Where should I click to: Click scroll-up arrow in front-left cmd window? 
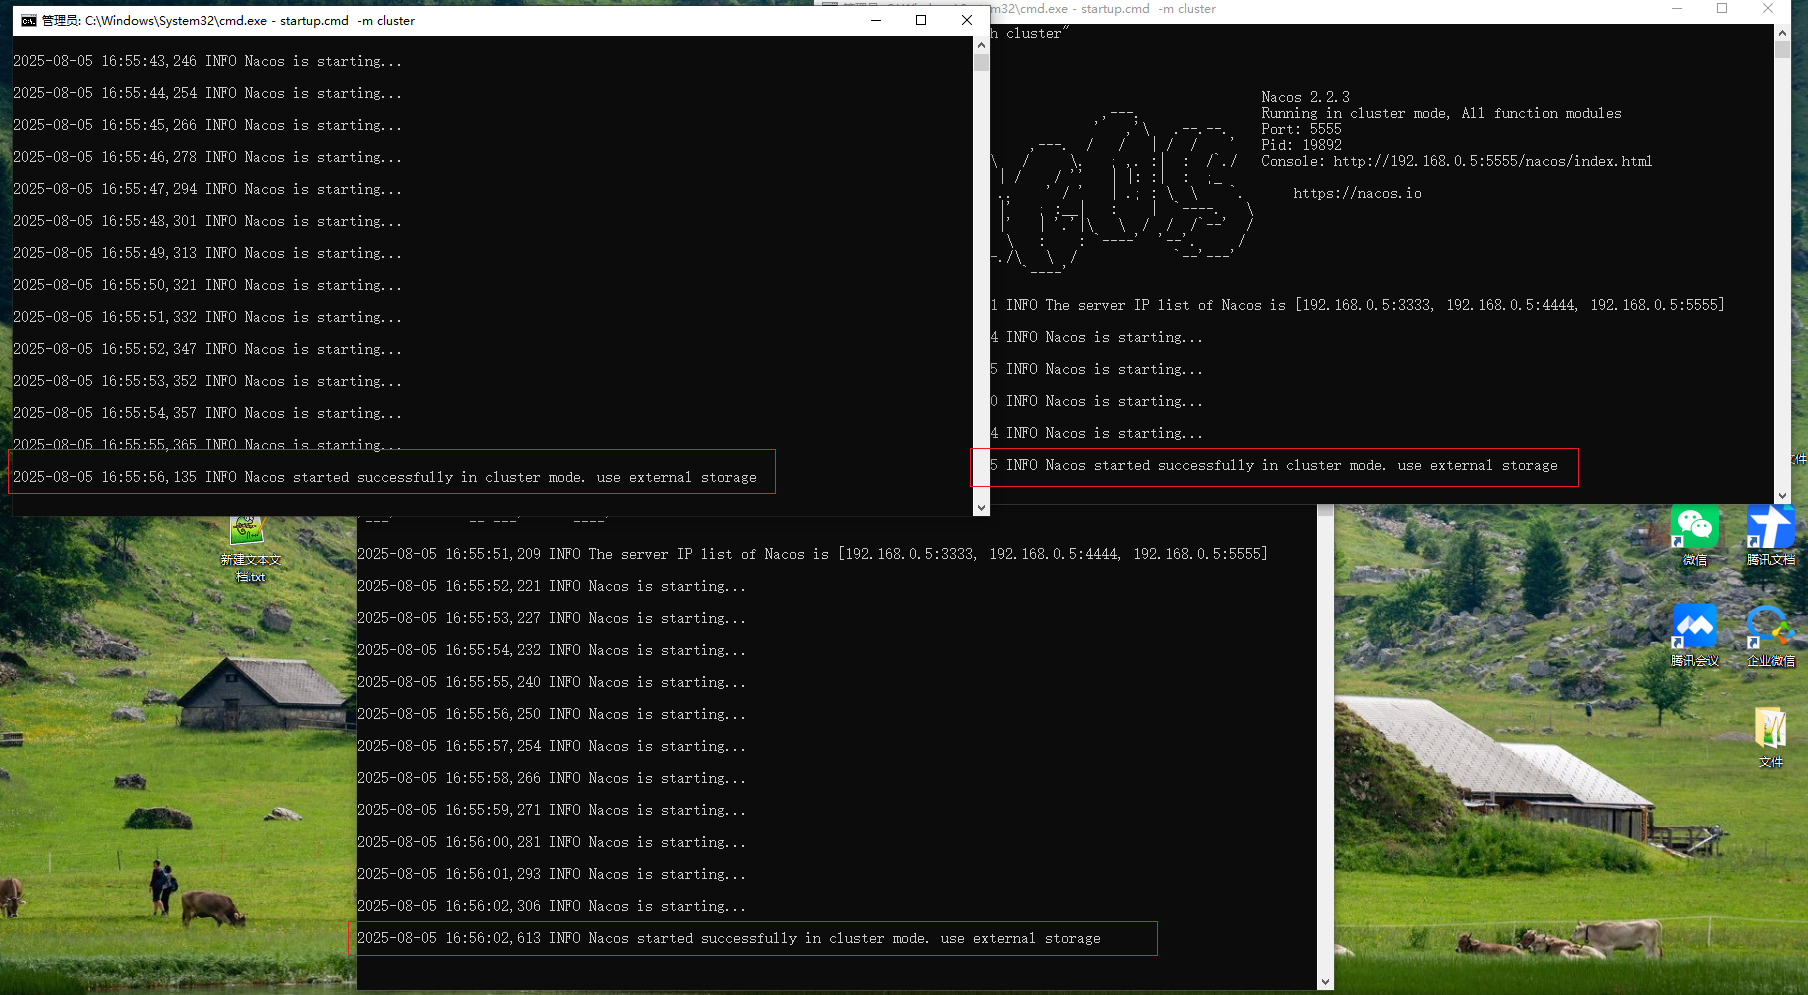[x=981, y=45]
